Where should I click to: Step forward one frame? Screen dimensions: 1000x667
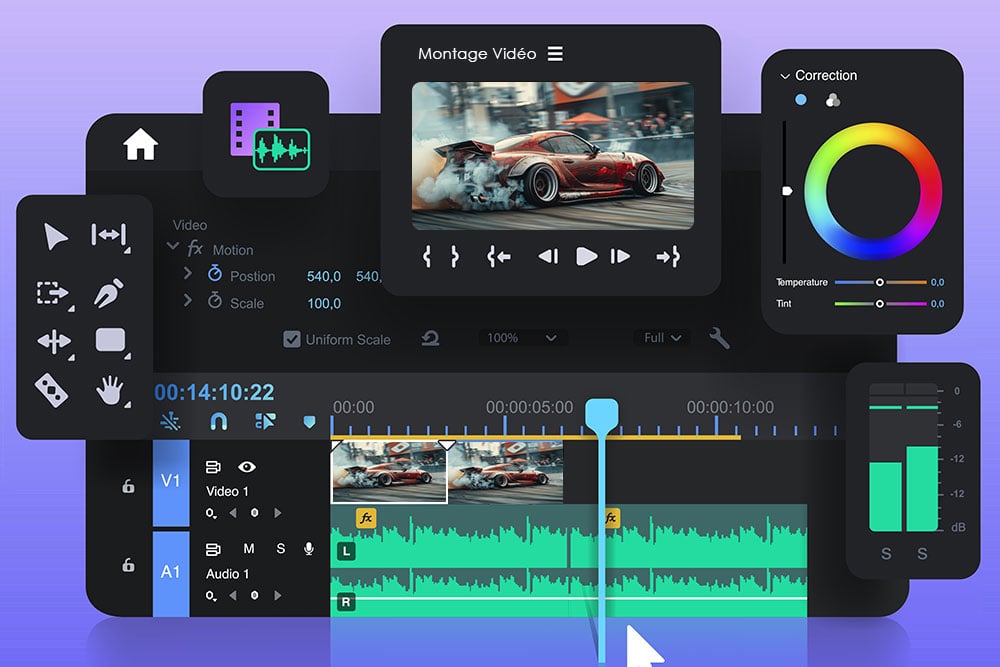click(620, 256)
